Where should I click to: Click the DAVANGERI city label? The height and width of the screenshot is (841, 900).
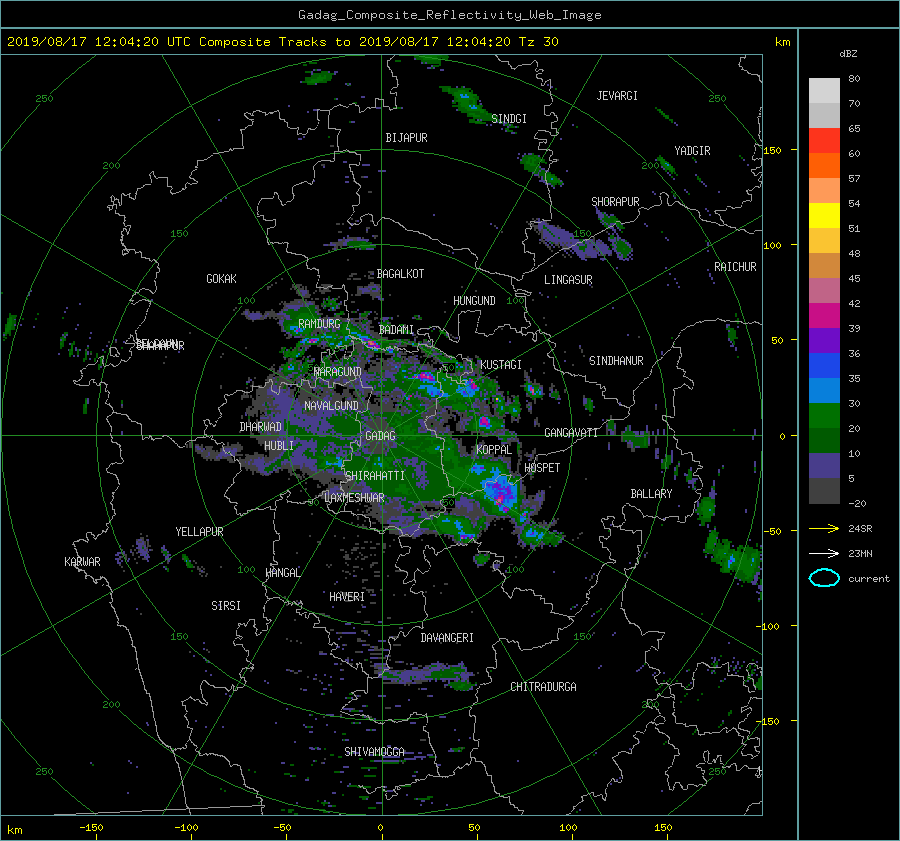click(x=447, y=638)
